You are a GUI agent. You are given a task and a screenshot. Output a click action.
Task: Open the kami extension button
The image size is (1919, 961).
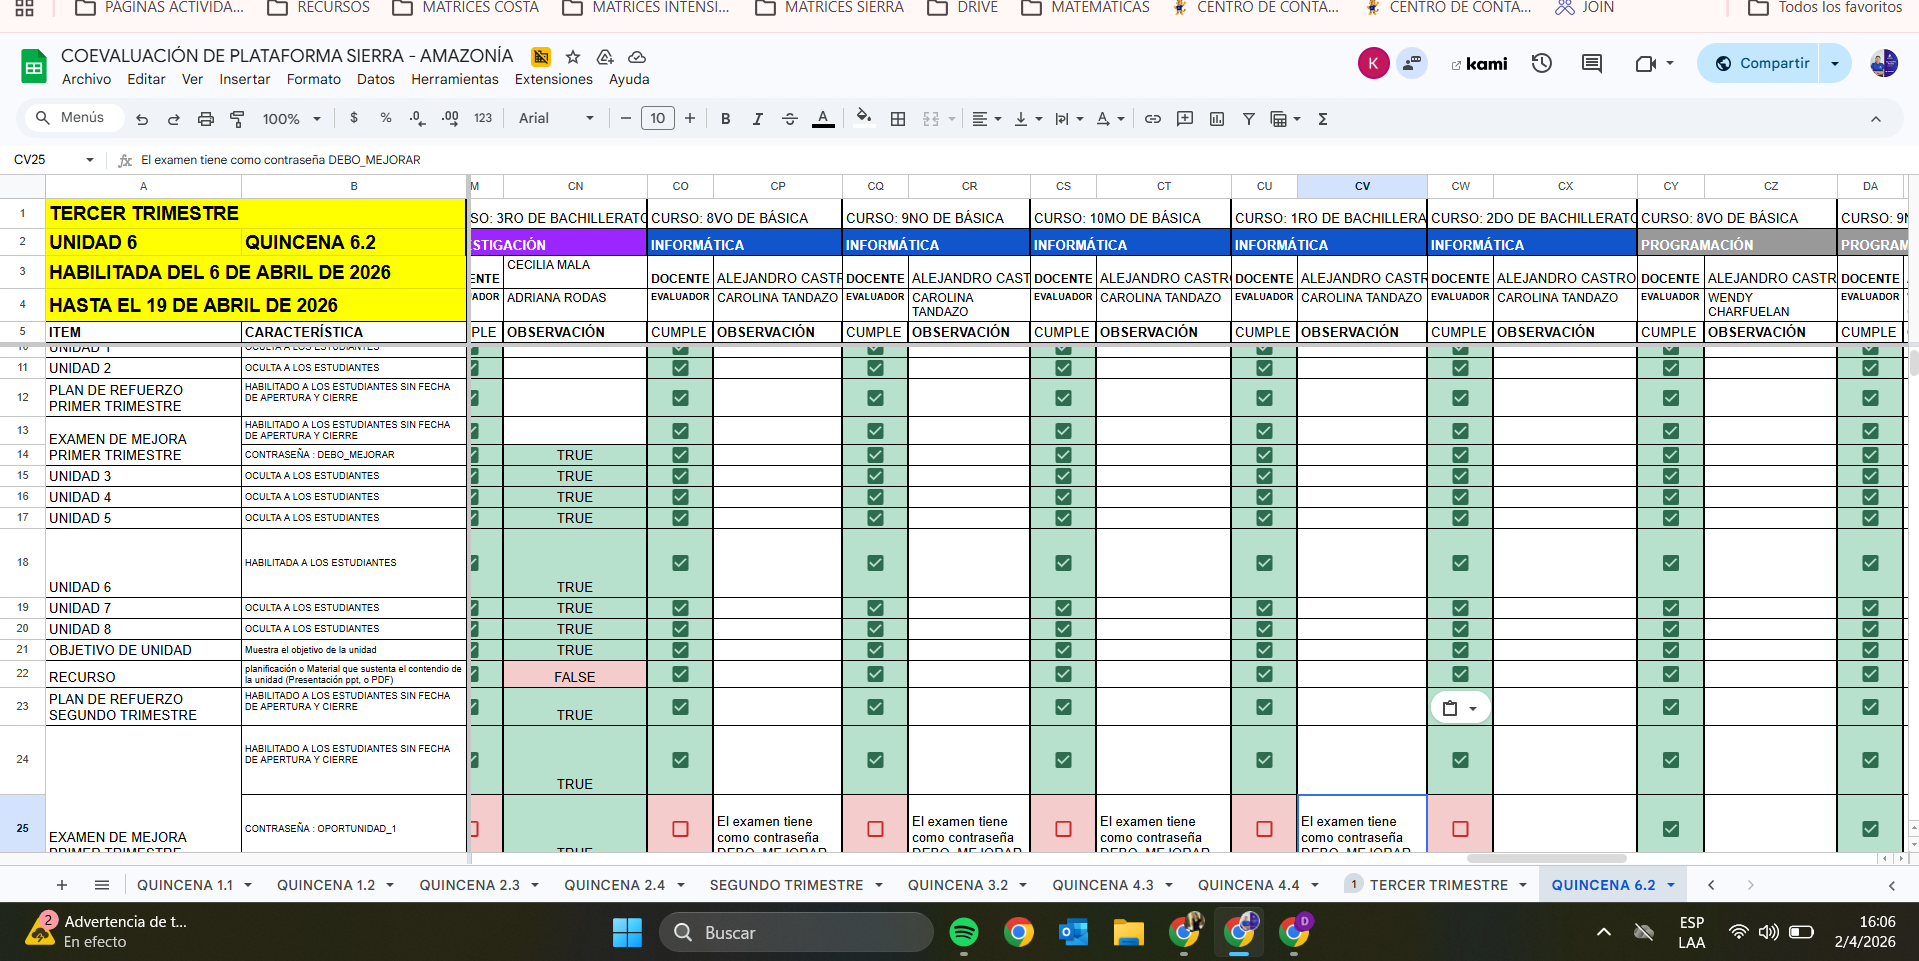(x=1479, y=64)
